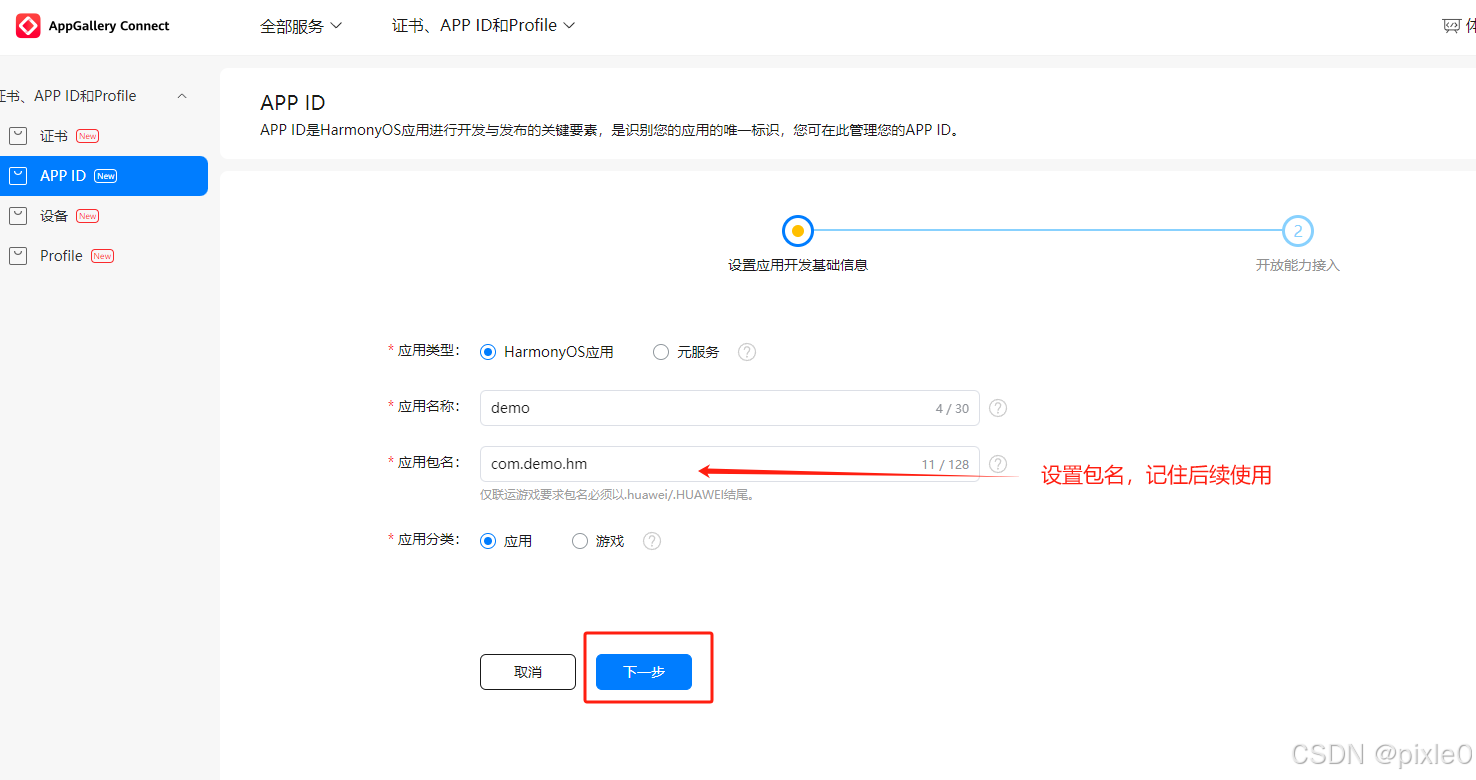
Task: Click the cart icon at top right
Action: (x=1451, y=26)
